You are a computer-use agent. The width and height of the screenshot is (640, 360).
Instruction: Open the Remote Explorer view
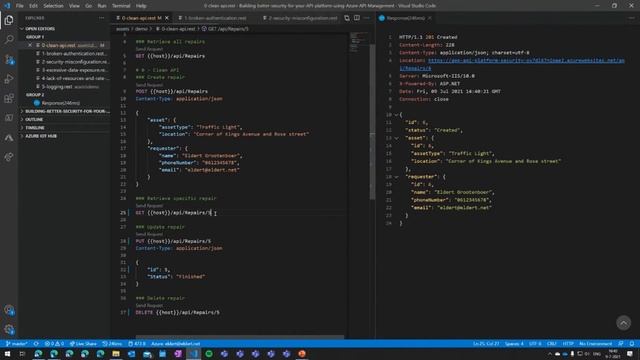click(x=9, y=118)
